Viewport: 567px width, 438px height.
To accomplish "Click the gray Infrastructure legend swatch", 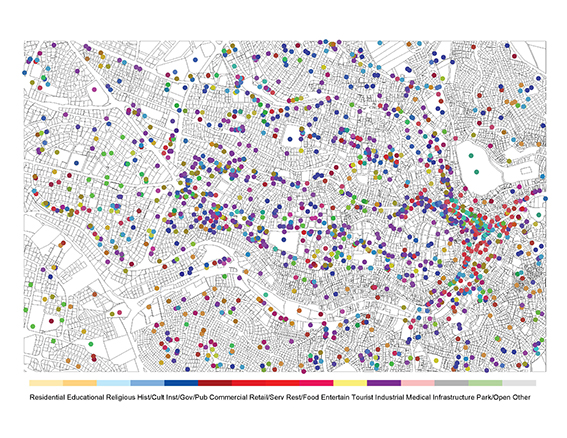I will pos(451,383).
